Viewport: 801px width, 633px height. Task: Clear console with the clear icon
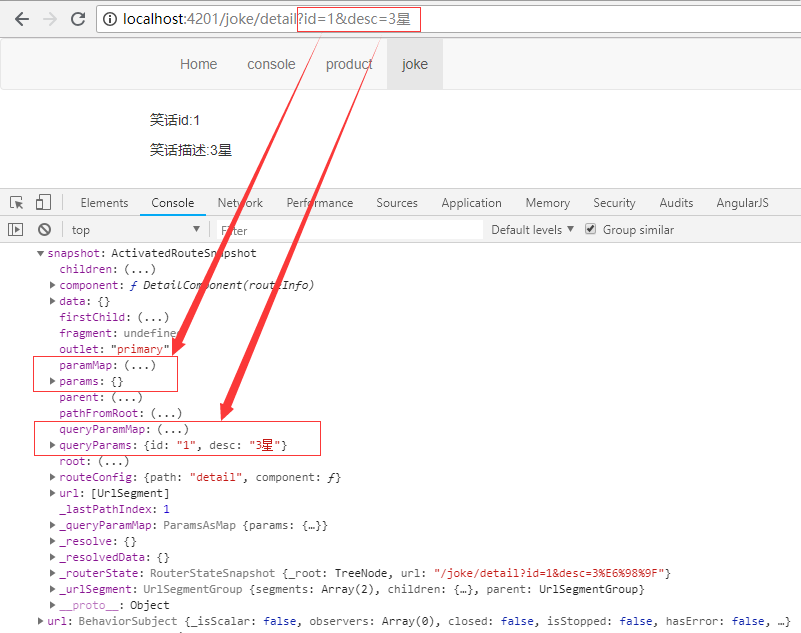[x=44, y=230]
